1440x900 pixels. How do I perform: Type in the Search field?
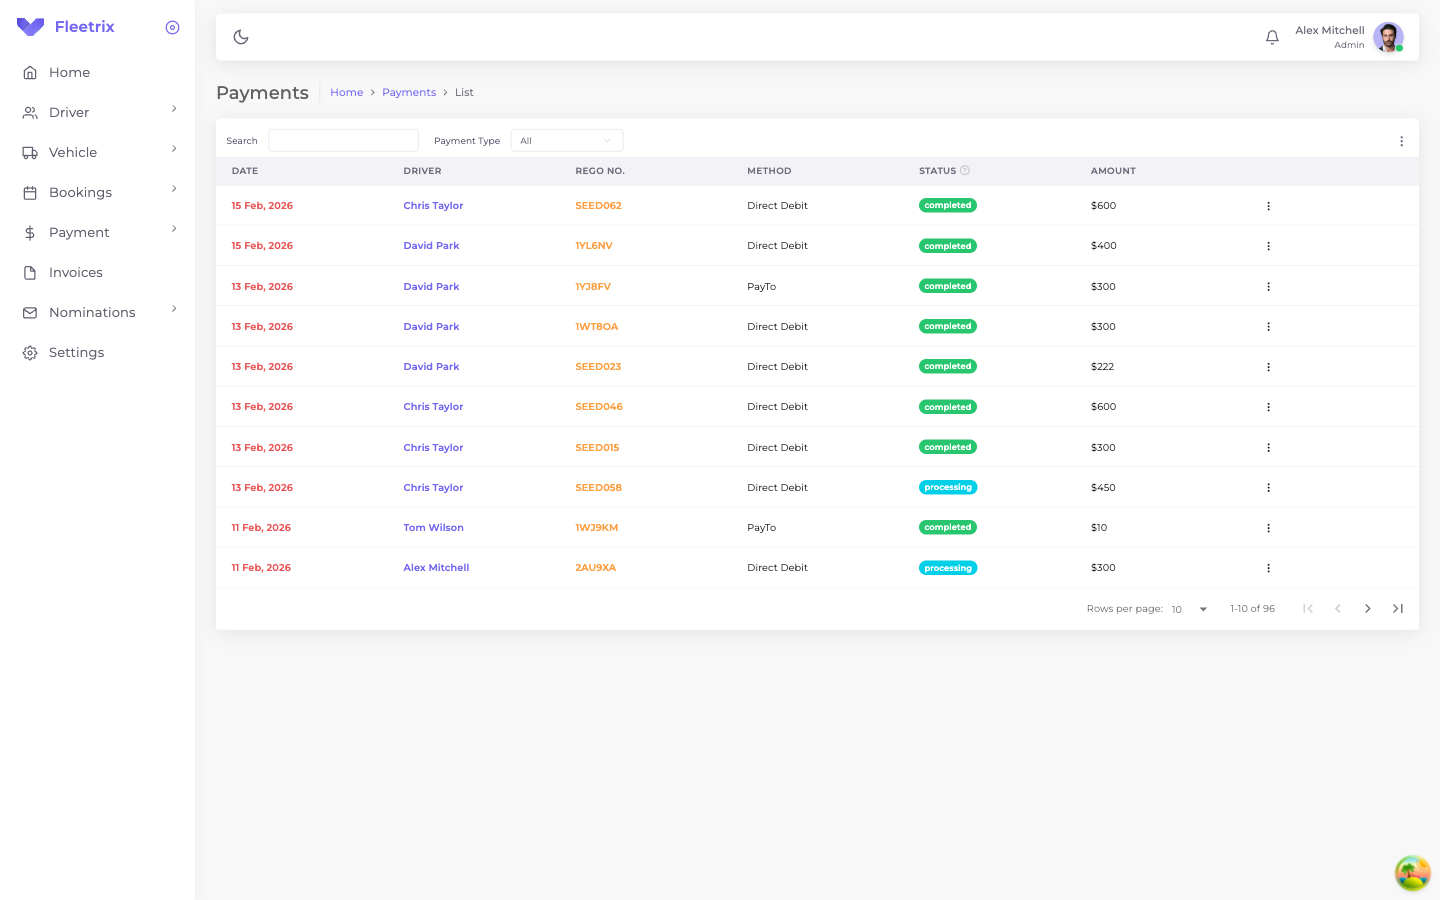click(343, 140)
